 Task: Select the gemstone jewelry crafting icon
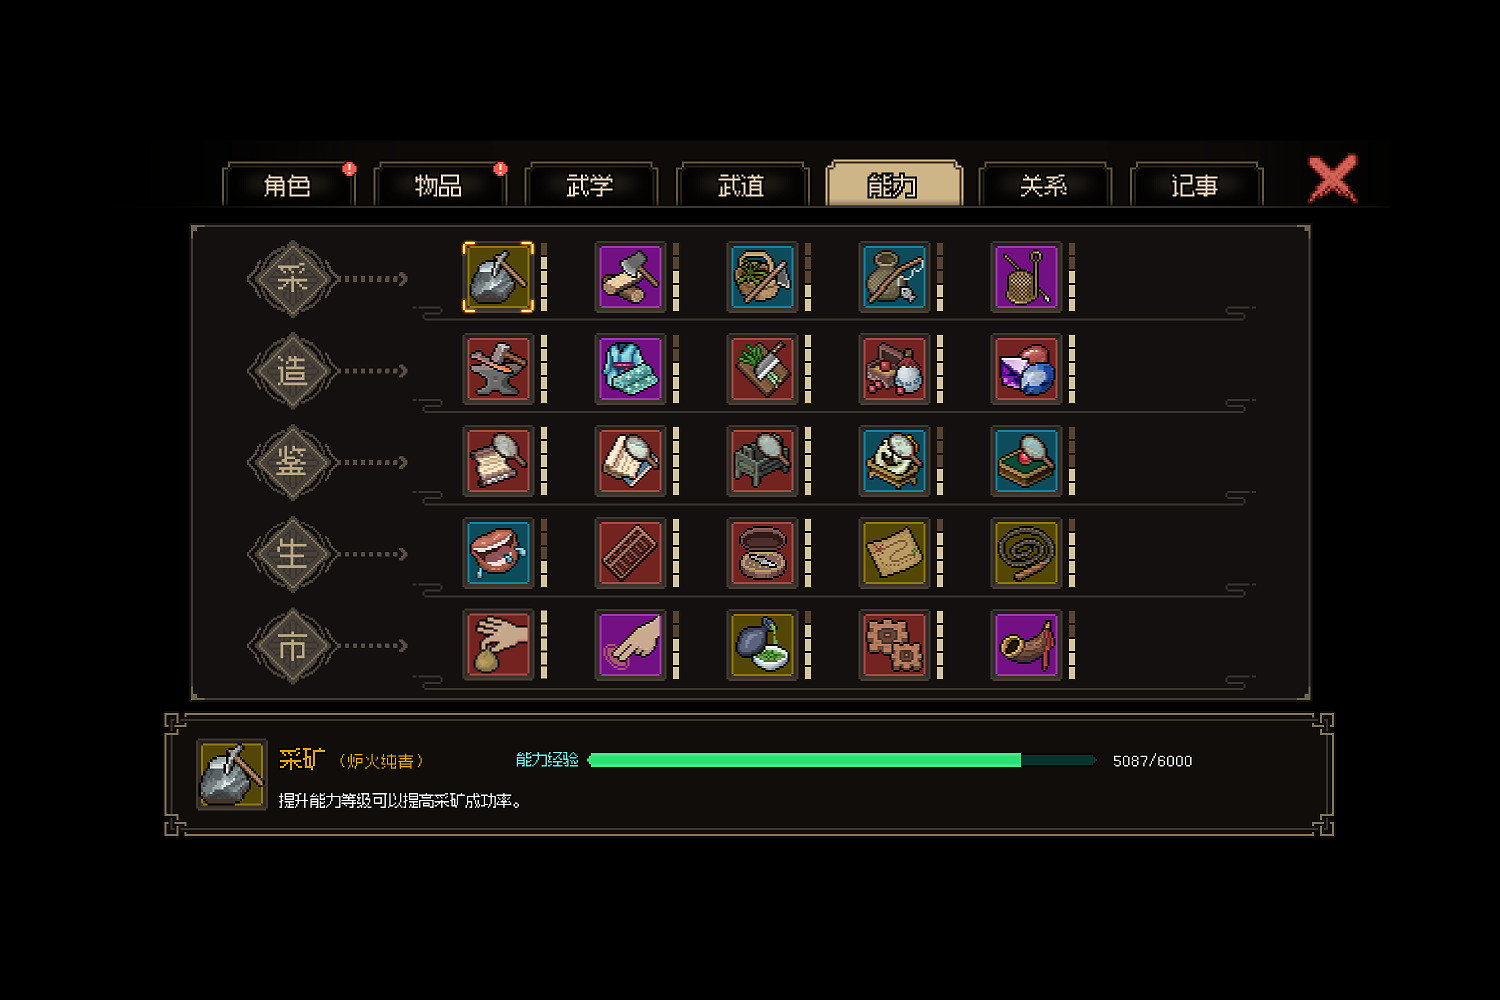tap(1026, 369)
